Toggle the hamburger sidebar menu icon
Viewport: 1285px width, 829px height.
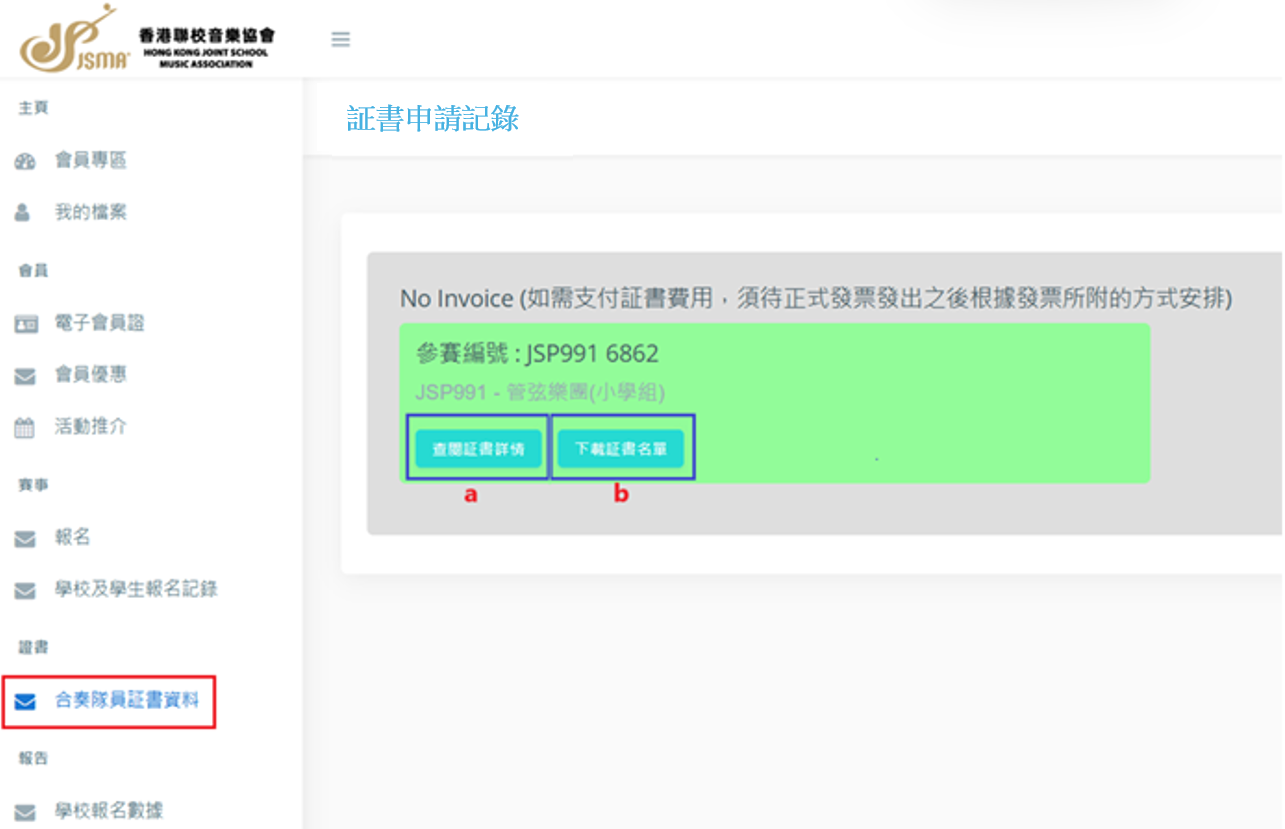(x=340, y=39)
